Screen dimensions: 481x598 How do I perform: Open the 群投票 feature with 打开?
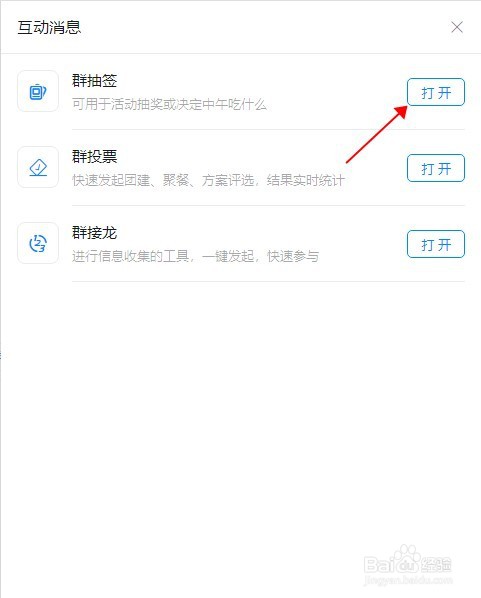click(x=436, y=168)
